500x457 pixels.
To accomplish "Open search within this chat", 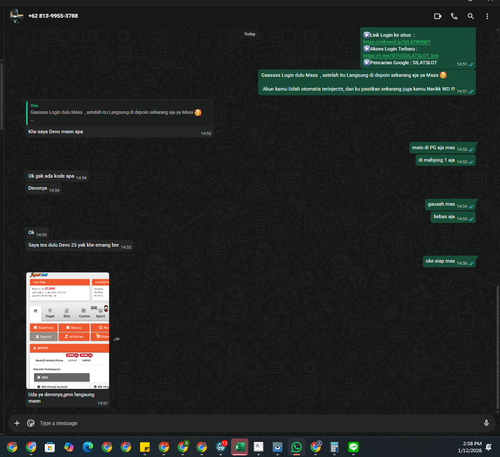I will (470, 16).
